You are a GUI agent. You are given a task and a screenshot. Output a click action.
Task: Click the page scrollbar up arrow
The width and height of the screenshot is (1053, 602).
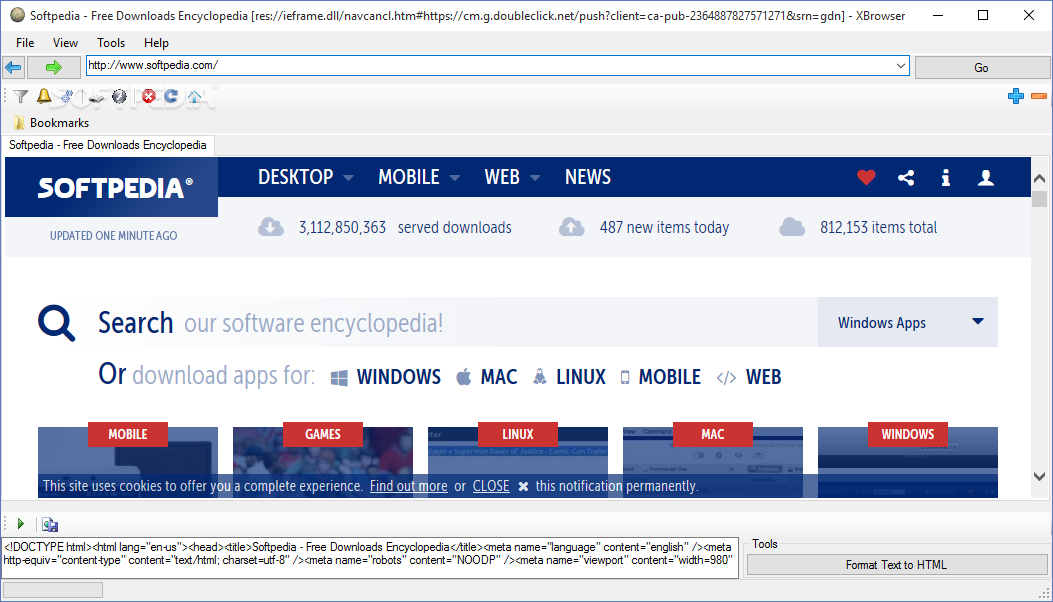click(x=1040, y=179)
